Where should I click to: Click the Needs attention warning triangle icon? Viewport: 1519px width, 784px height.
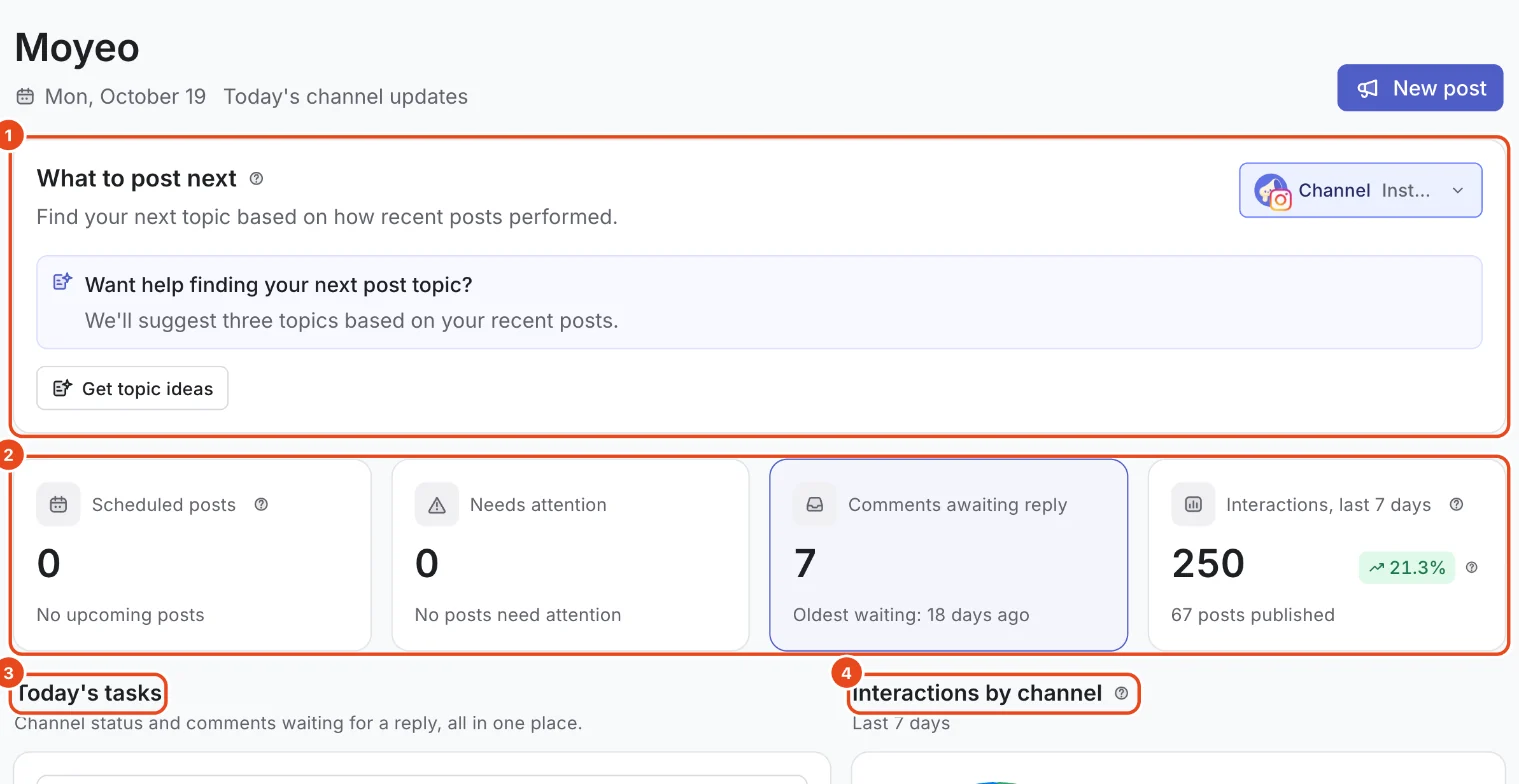[436, 505]
